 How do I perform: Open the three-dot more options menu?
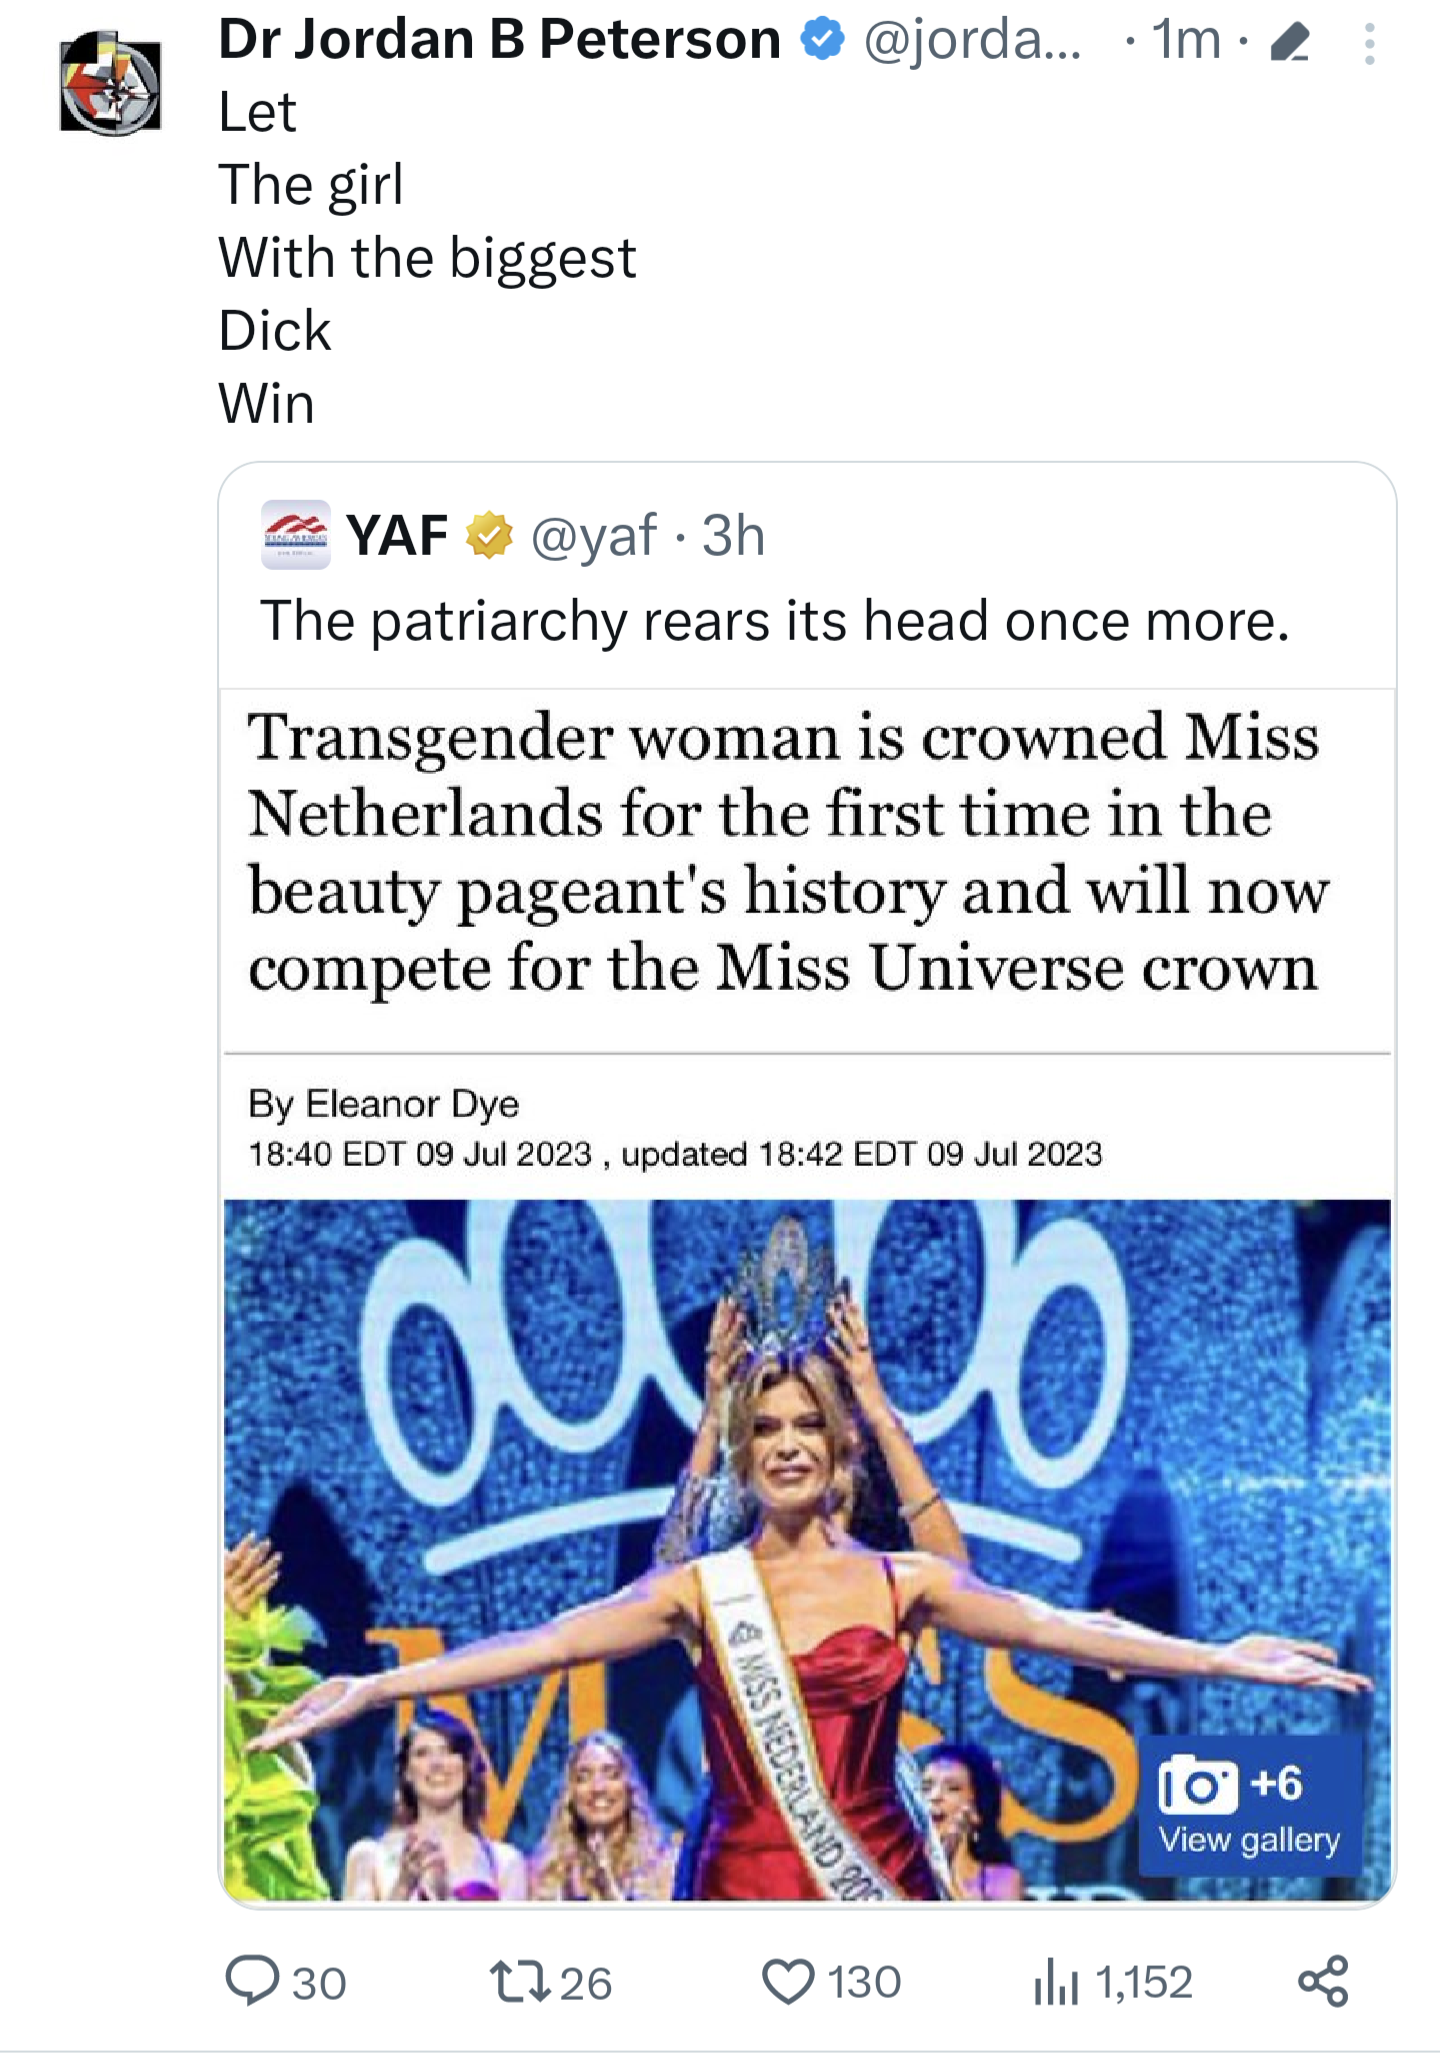[x=1369, y=44]
